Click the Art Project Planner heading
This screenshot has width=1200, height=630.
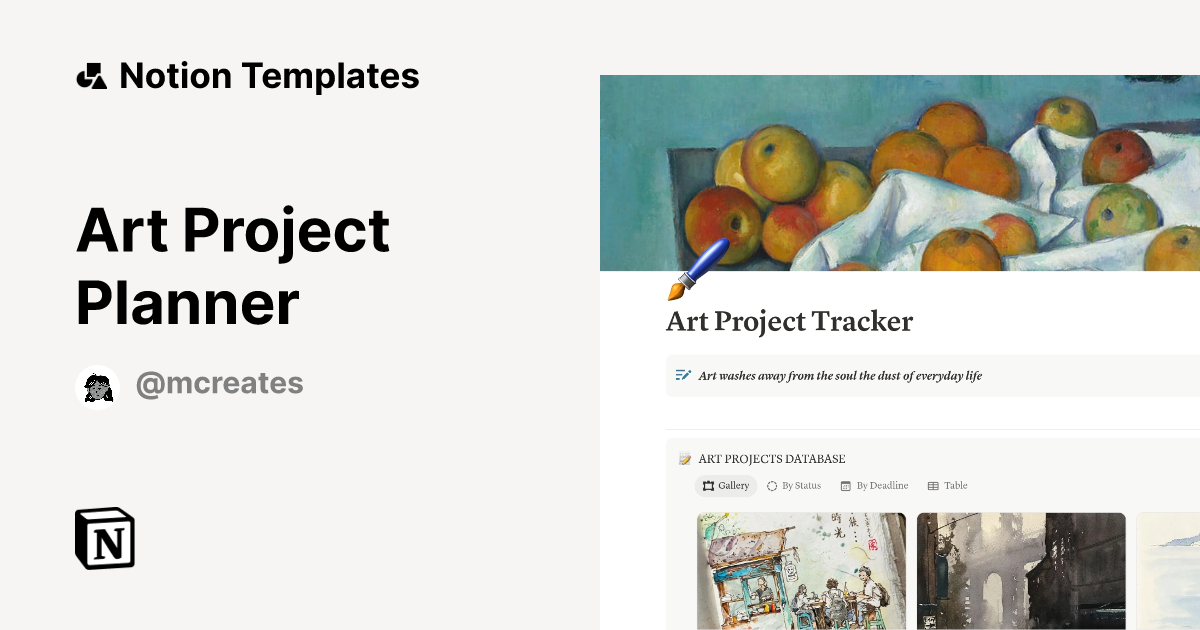coord(232,265)
